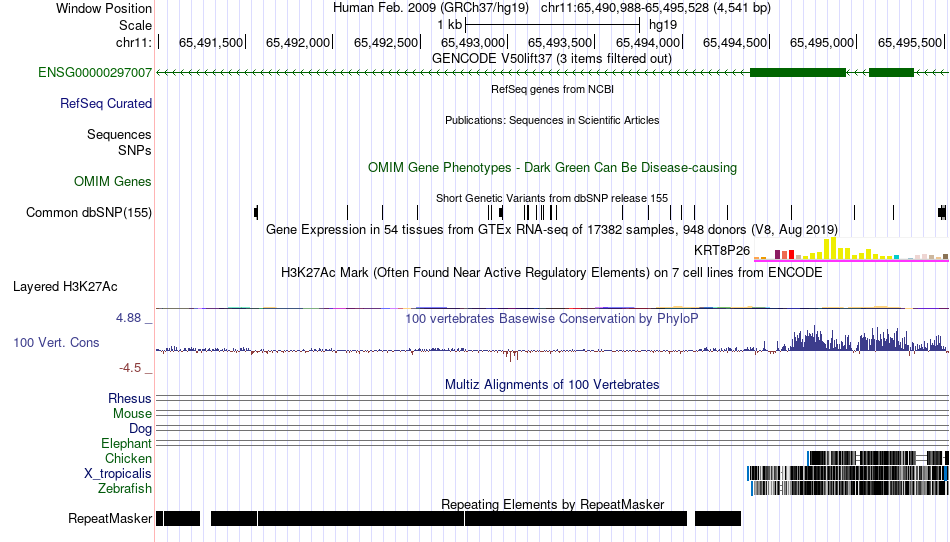Select the Chicken alignment row label
This screenshot has height=542, width=950.
tap(128, 458)
